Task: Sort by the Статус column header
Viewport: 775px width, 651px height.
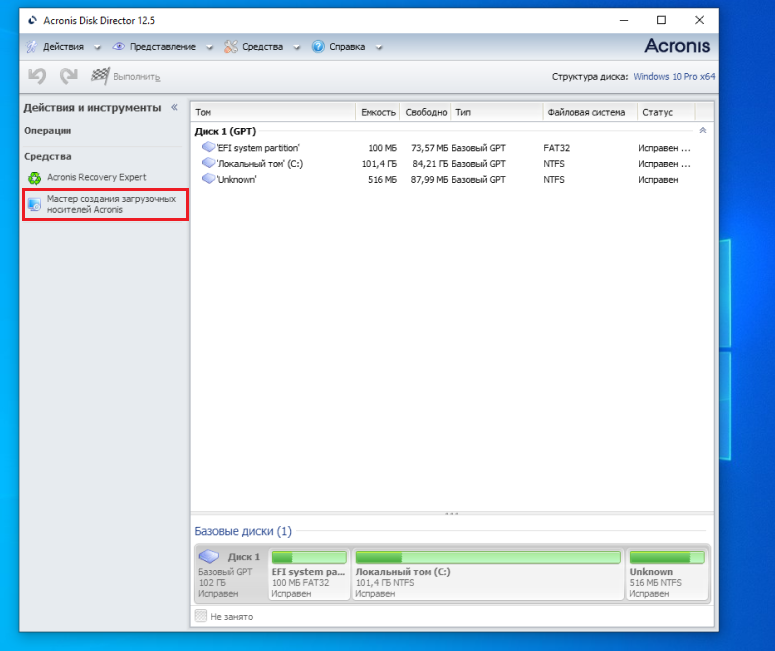Action: (x=665, y=112)
